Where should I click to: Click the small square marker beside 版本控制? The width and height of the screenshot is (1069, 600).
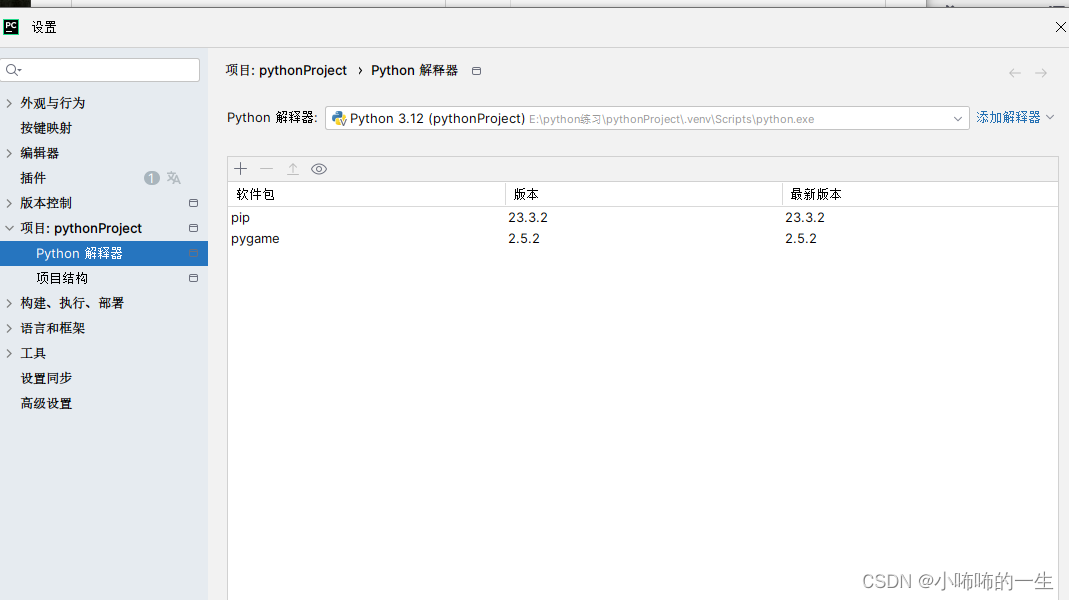coord(194,202)
